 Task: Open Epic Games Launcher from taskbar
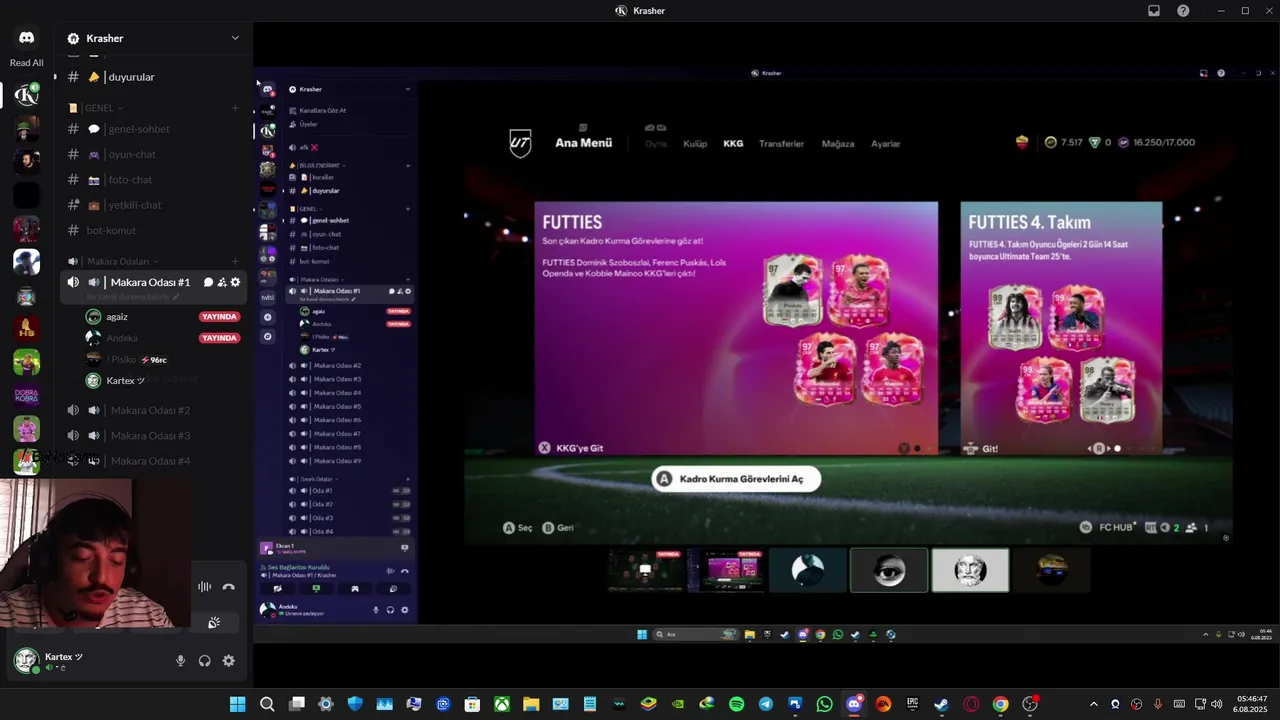(912, 704)
